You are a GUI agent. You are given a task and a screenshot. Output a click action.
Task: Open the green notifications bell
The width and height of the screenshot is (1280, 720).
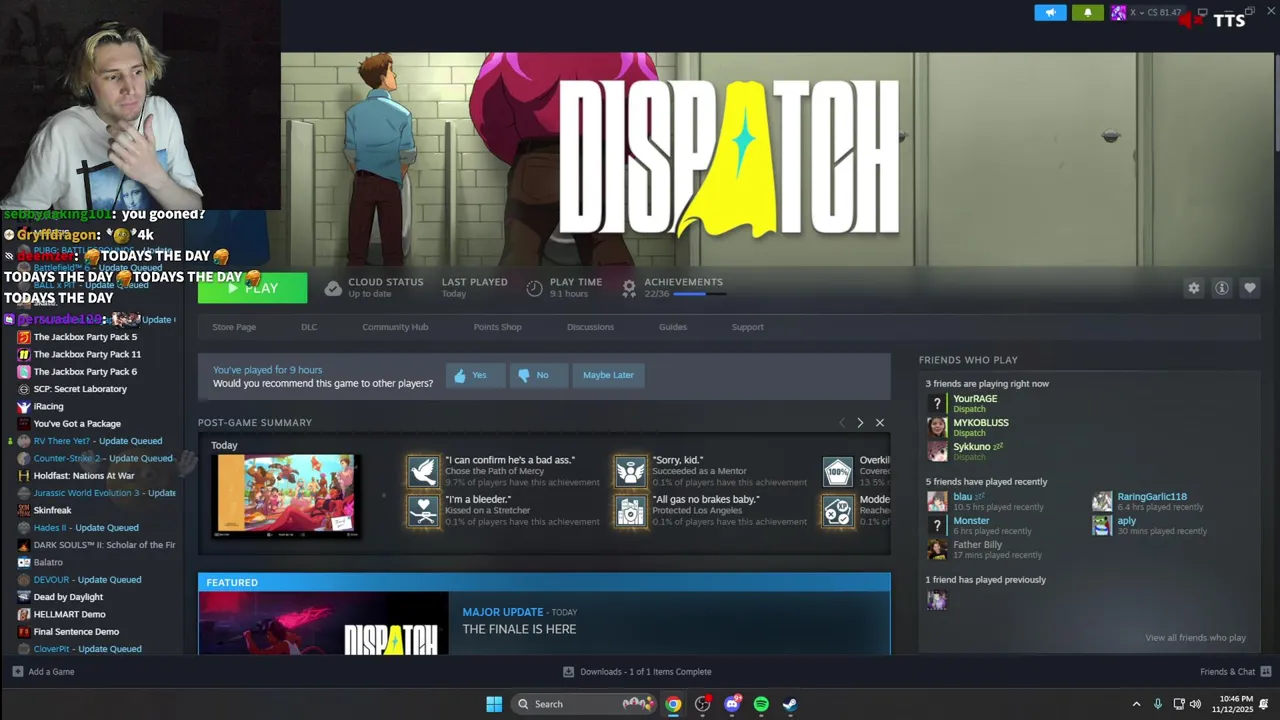(x=1088, y=13)
